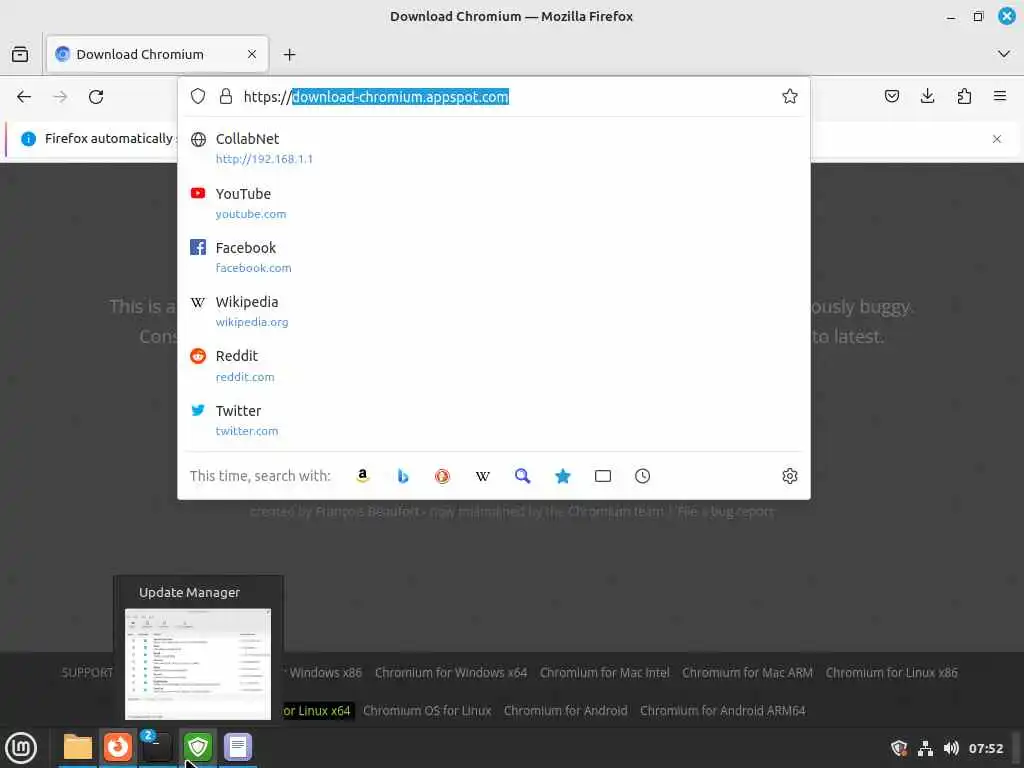Save page to Pocket
Viewport: 1024px width, 768px height.
pos(891,97)
